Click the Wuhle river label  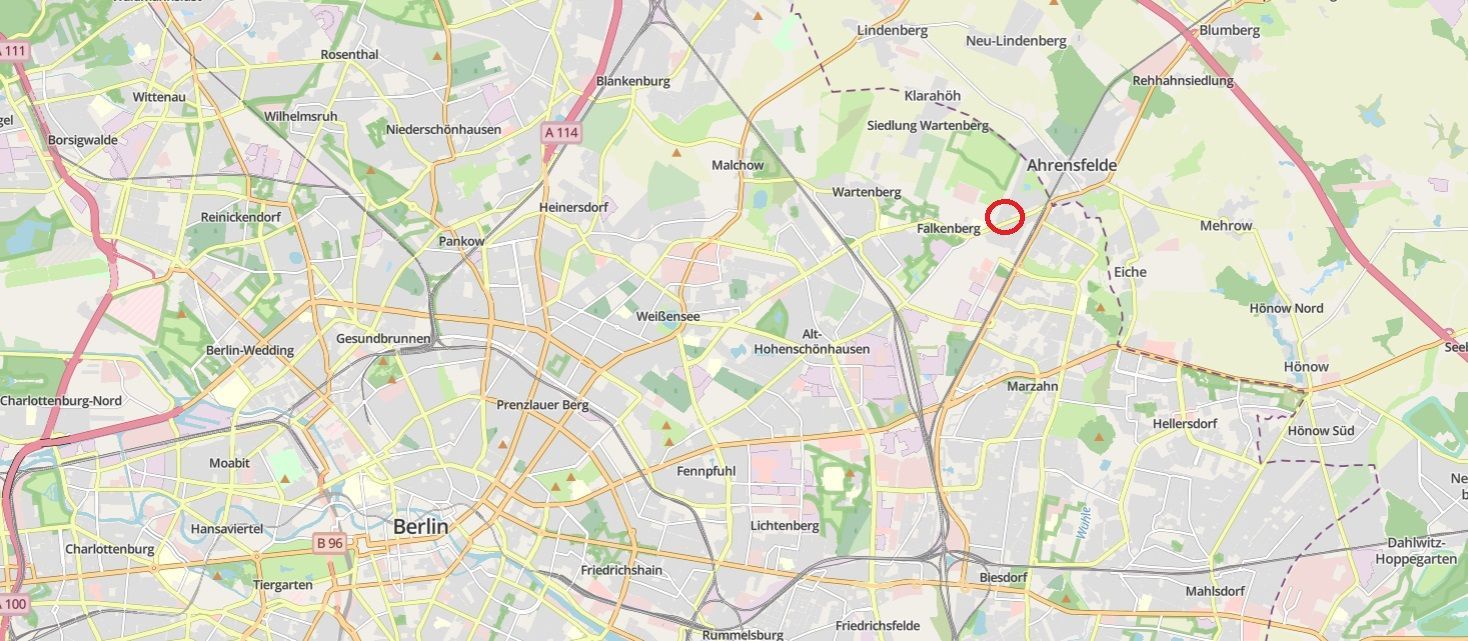[x=1082, y=522]
